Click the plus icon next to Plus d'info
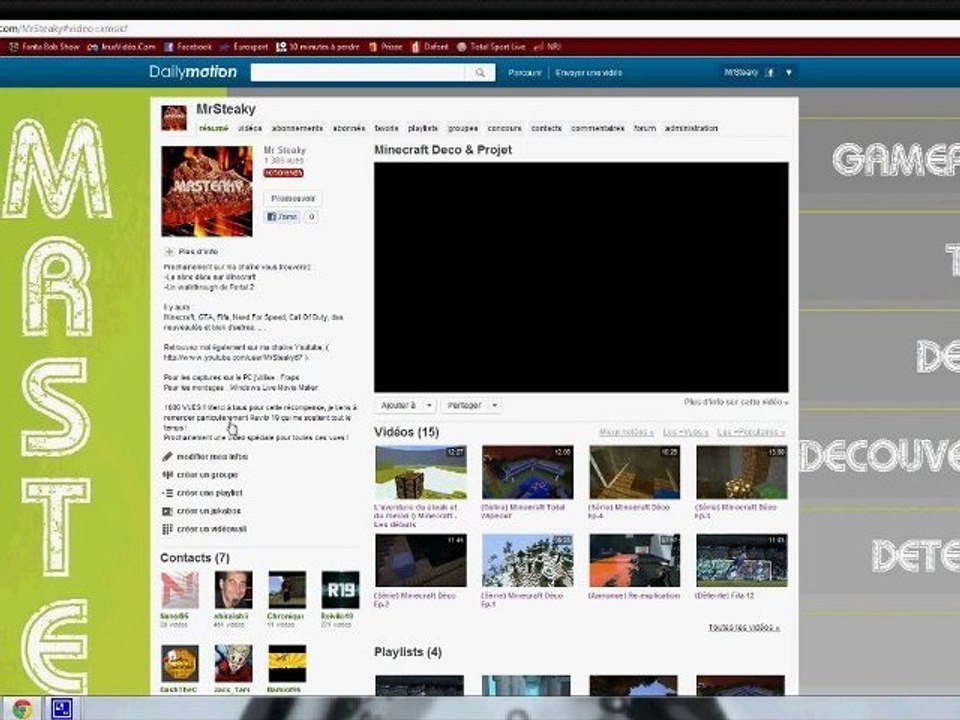 (x=169, y=252)
